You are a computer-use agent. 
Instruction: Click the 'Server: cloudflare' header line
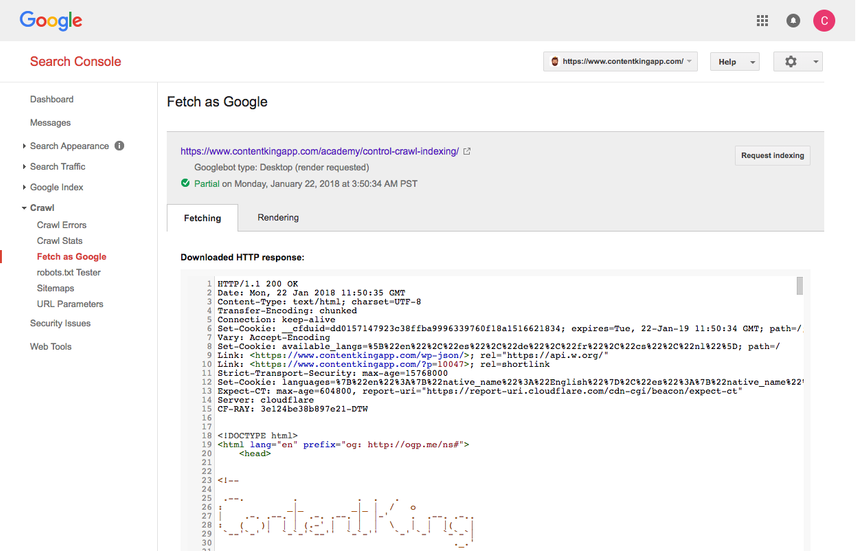point(265,400)
